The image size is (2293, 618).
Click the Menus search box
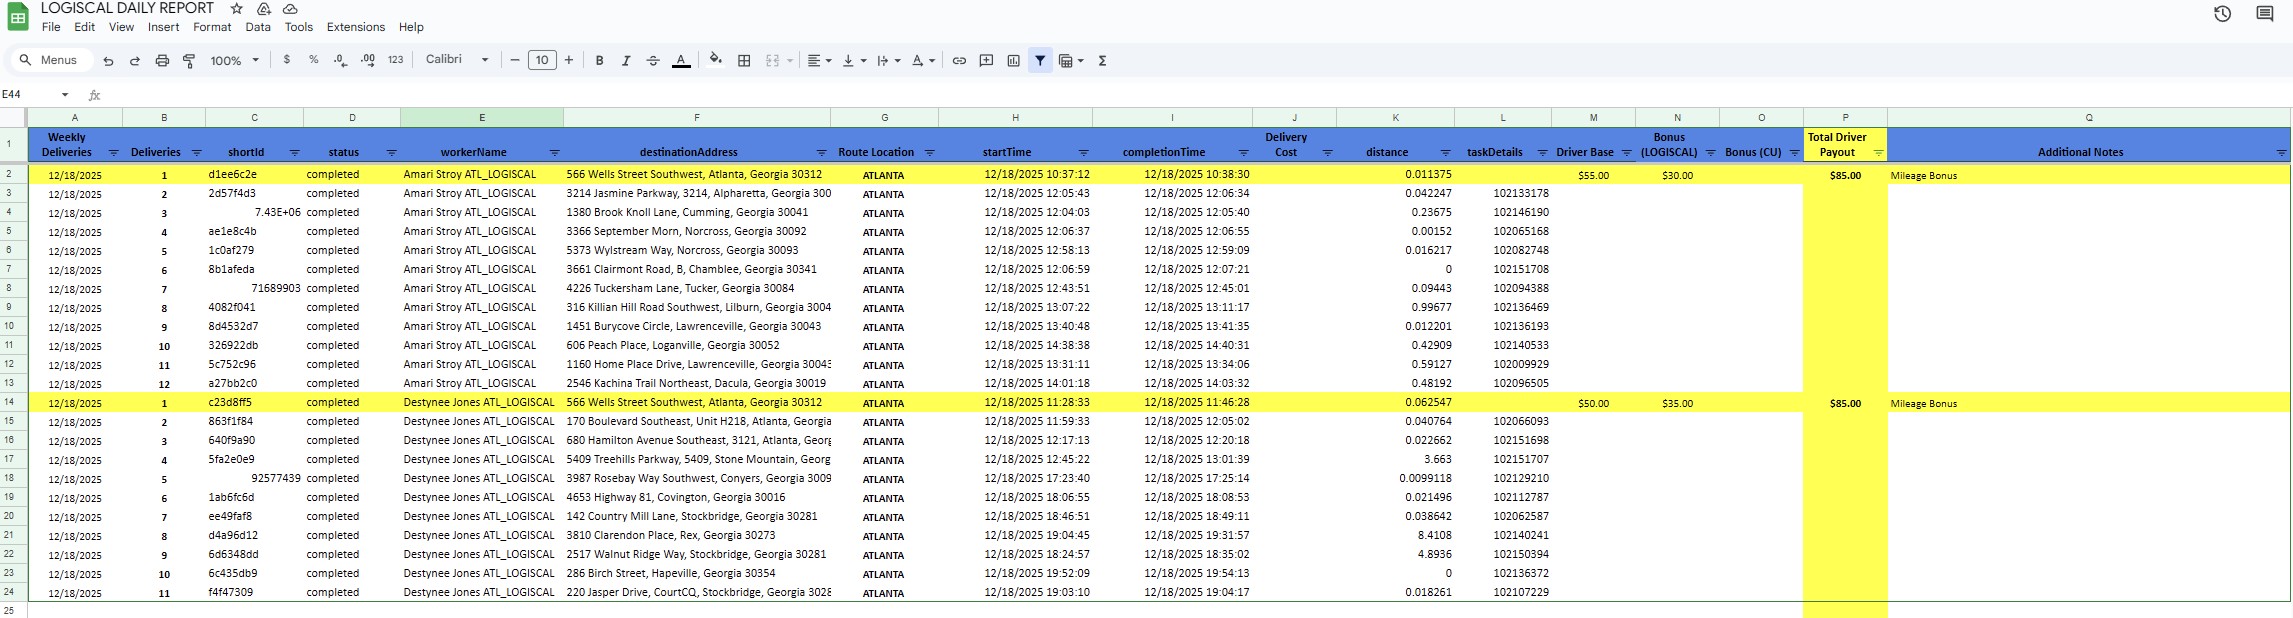50,60
